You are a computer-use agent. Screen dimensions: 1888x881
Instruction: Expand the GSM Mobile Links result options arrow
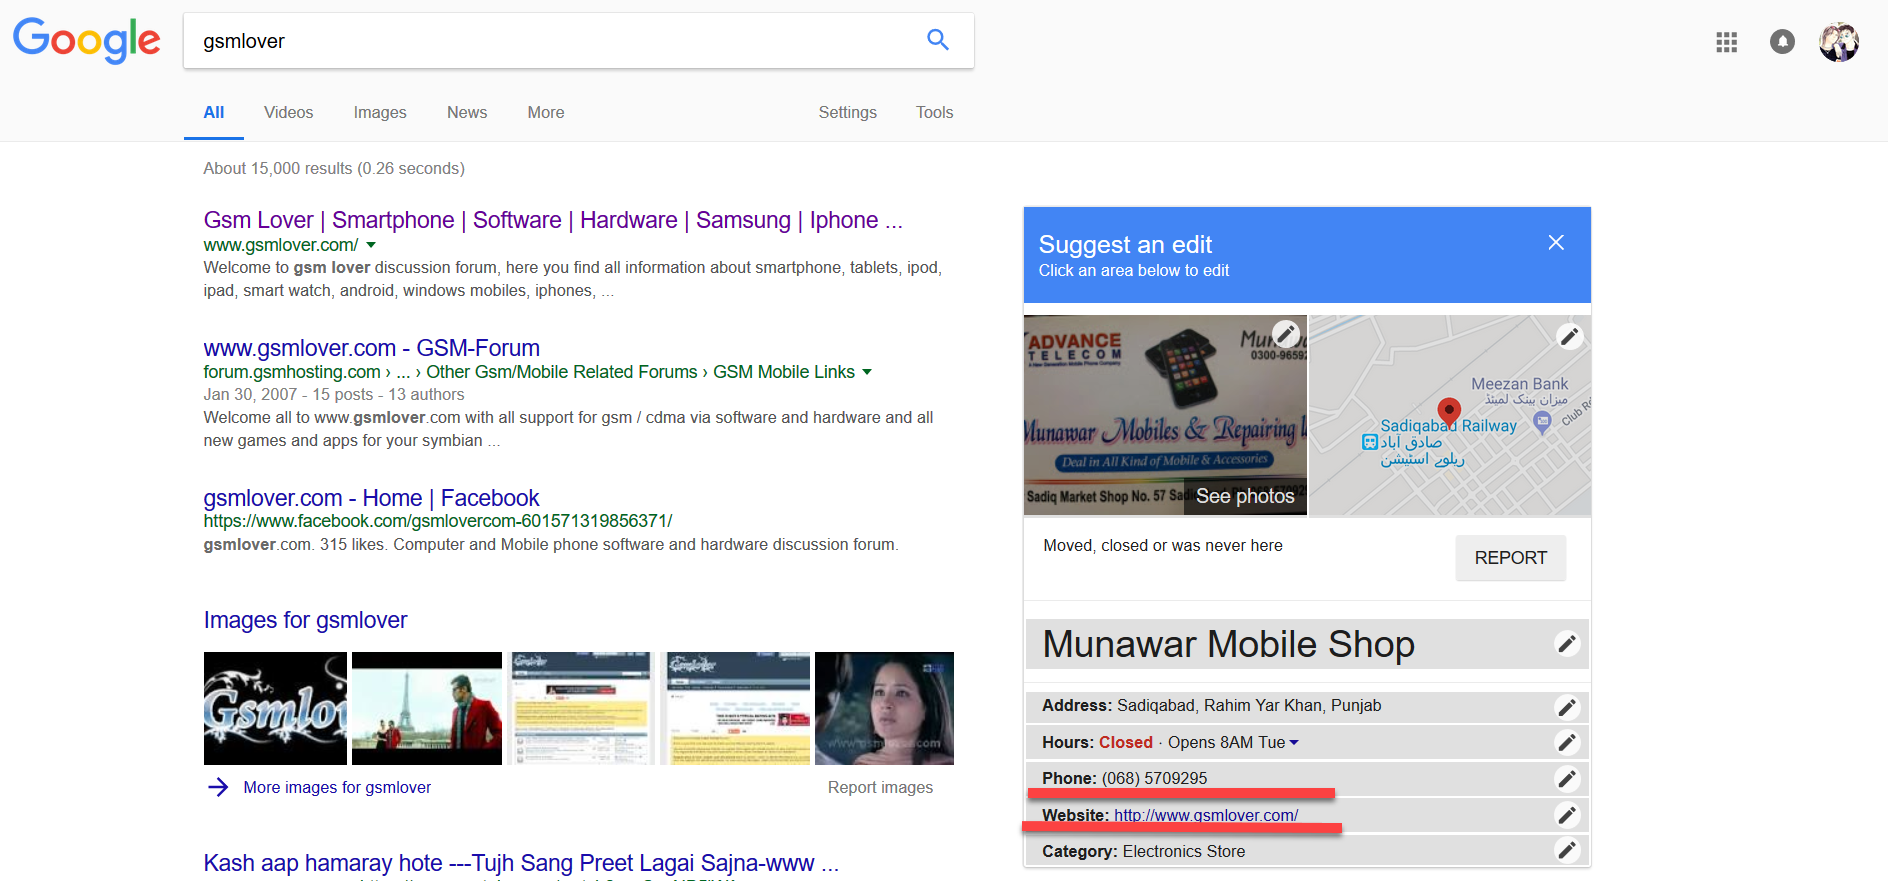[x=867, y=372]
